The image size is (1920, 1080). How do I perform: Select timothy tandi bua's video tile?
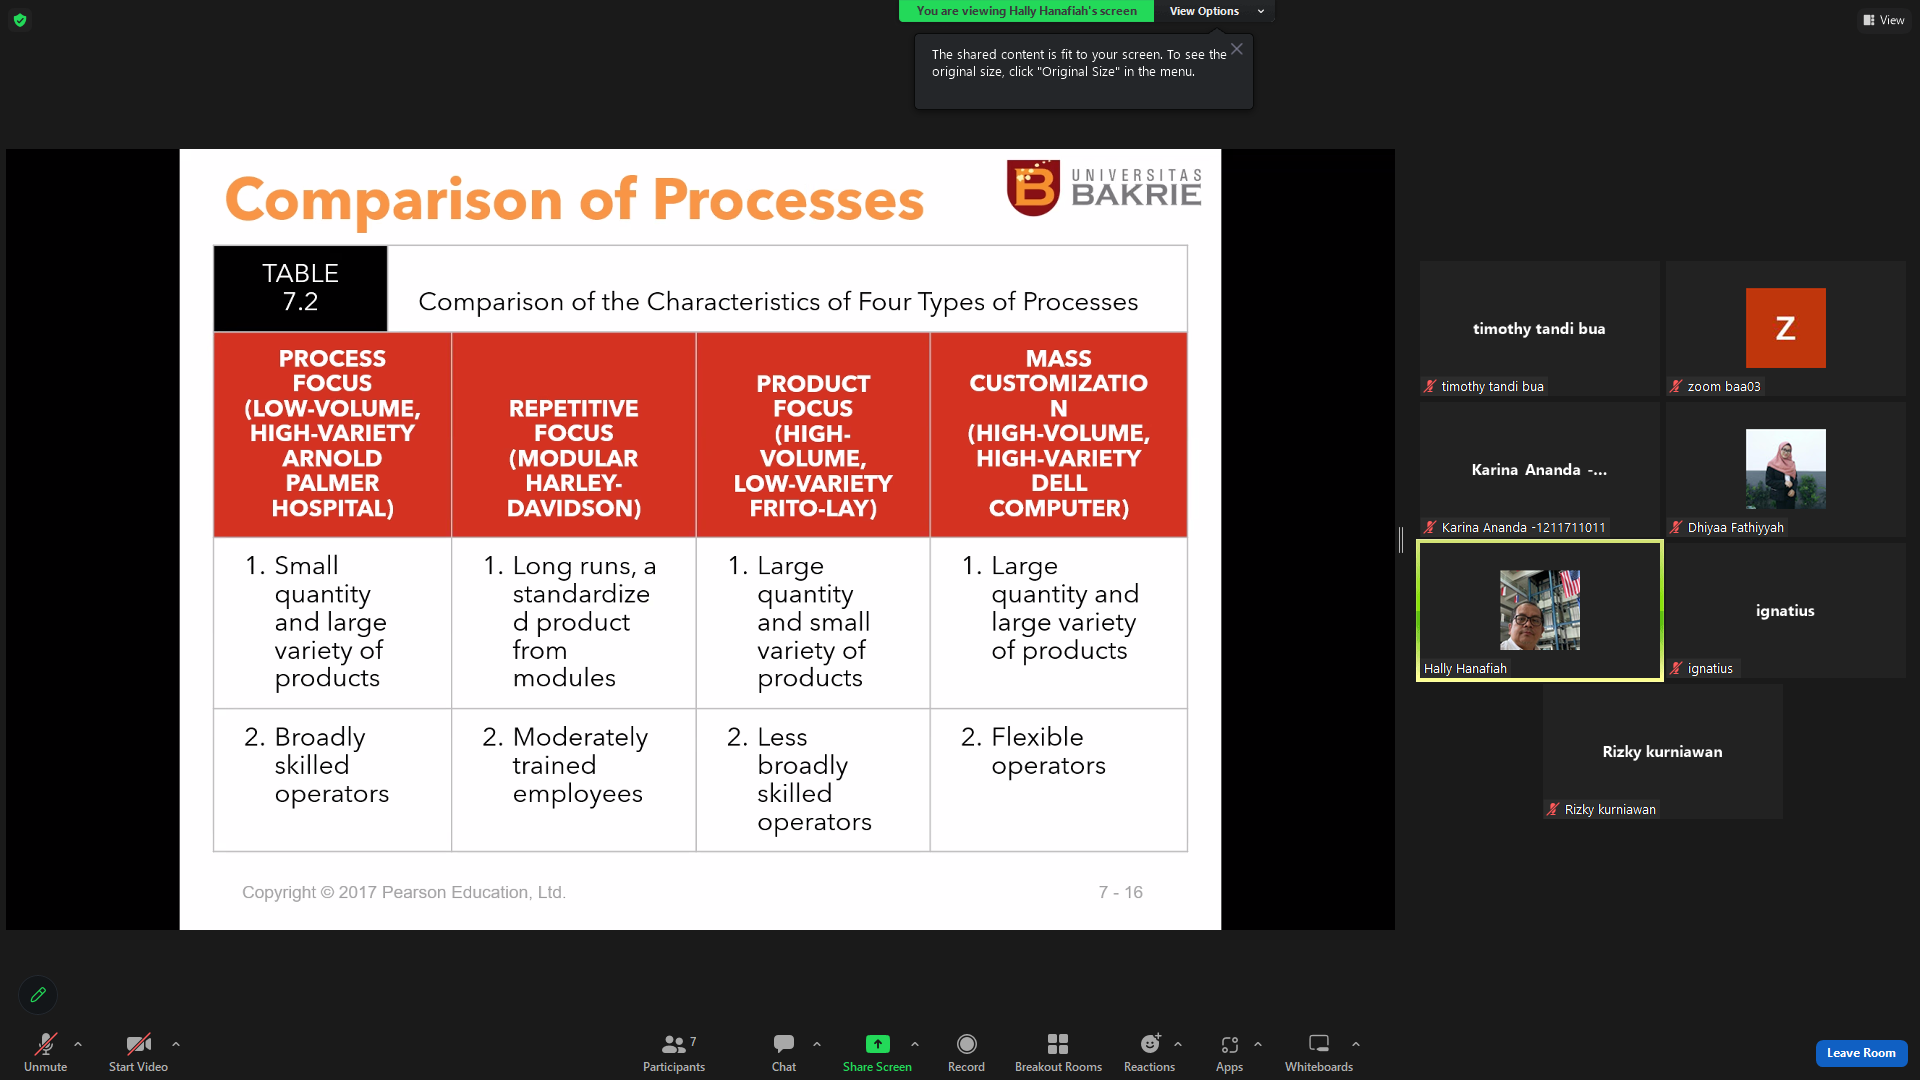click(1539, 329)
